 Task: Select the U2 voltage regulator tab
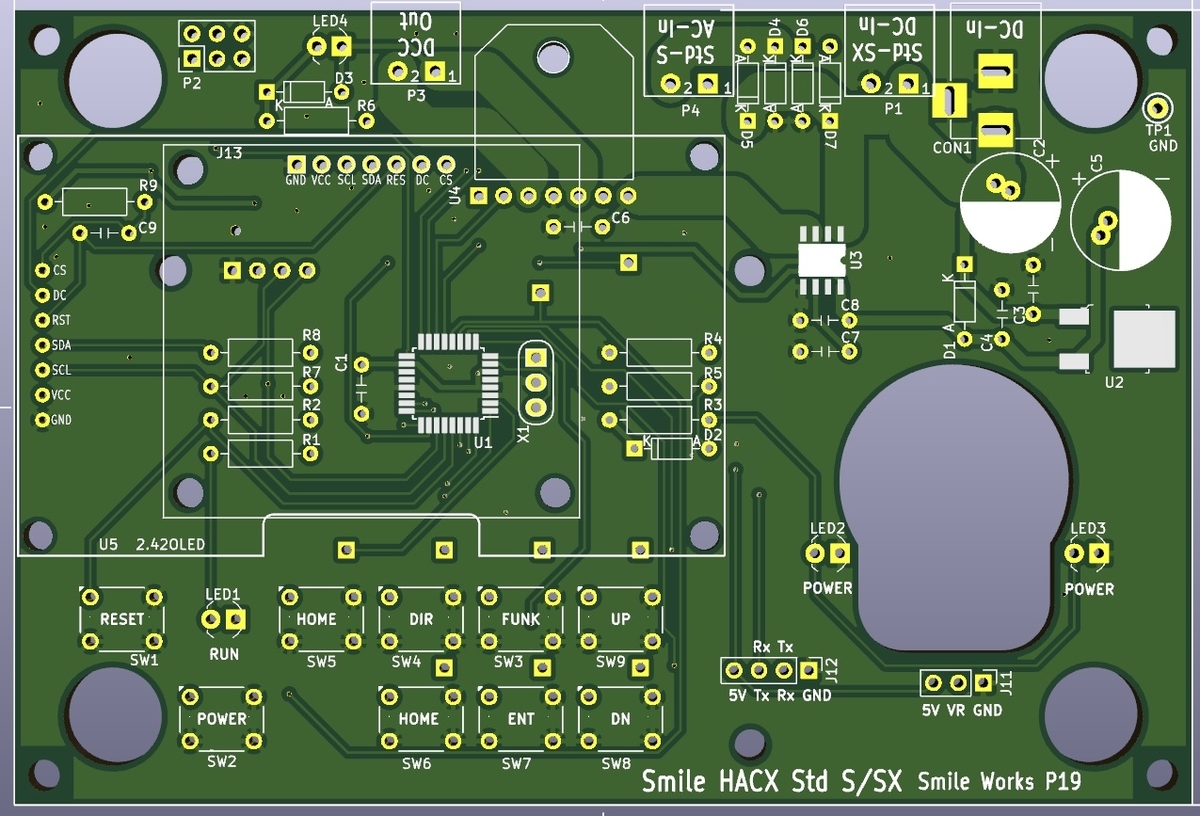point(1146,338)
